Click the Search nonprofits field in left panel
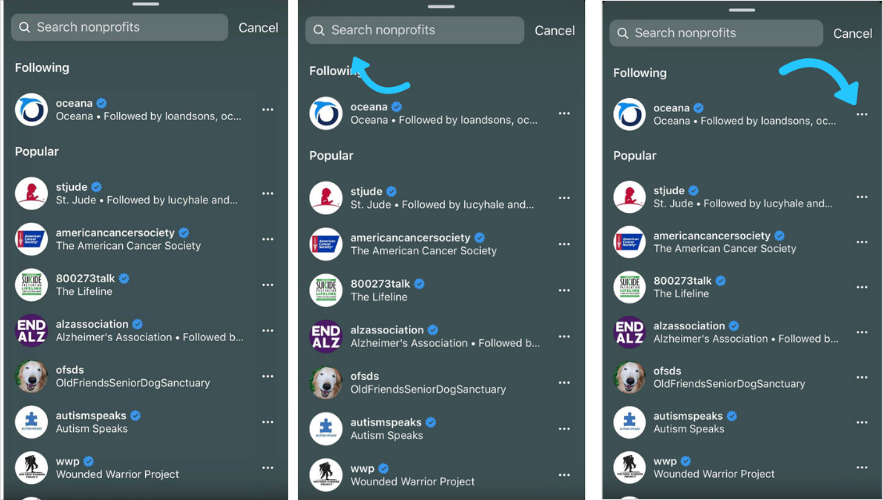Image resolution: width=883 pixels, height=500 pixels. [119, 27]
